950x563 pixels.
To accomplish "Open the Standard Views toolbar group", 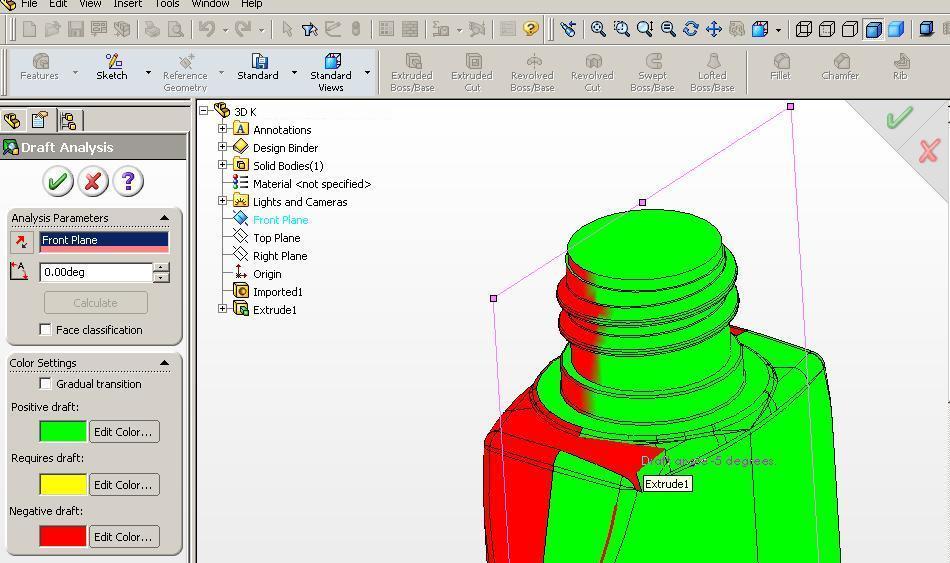I will [331, 72].
